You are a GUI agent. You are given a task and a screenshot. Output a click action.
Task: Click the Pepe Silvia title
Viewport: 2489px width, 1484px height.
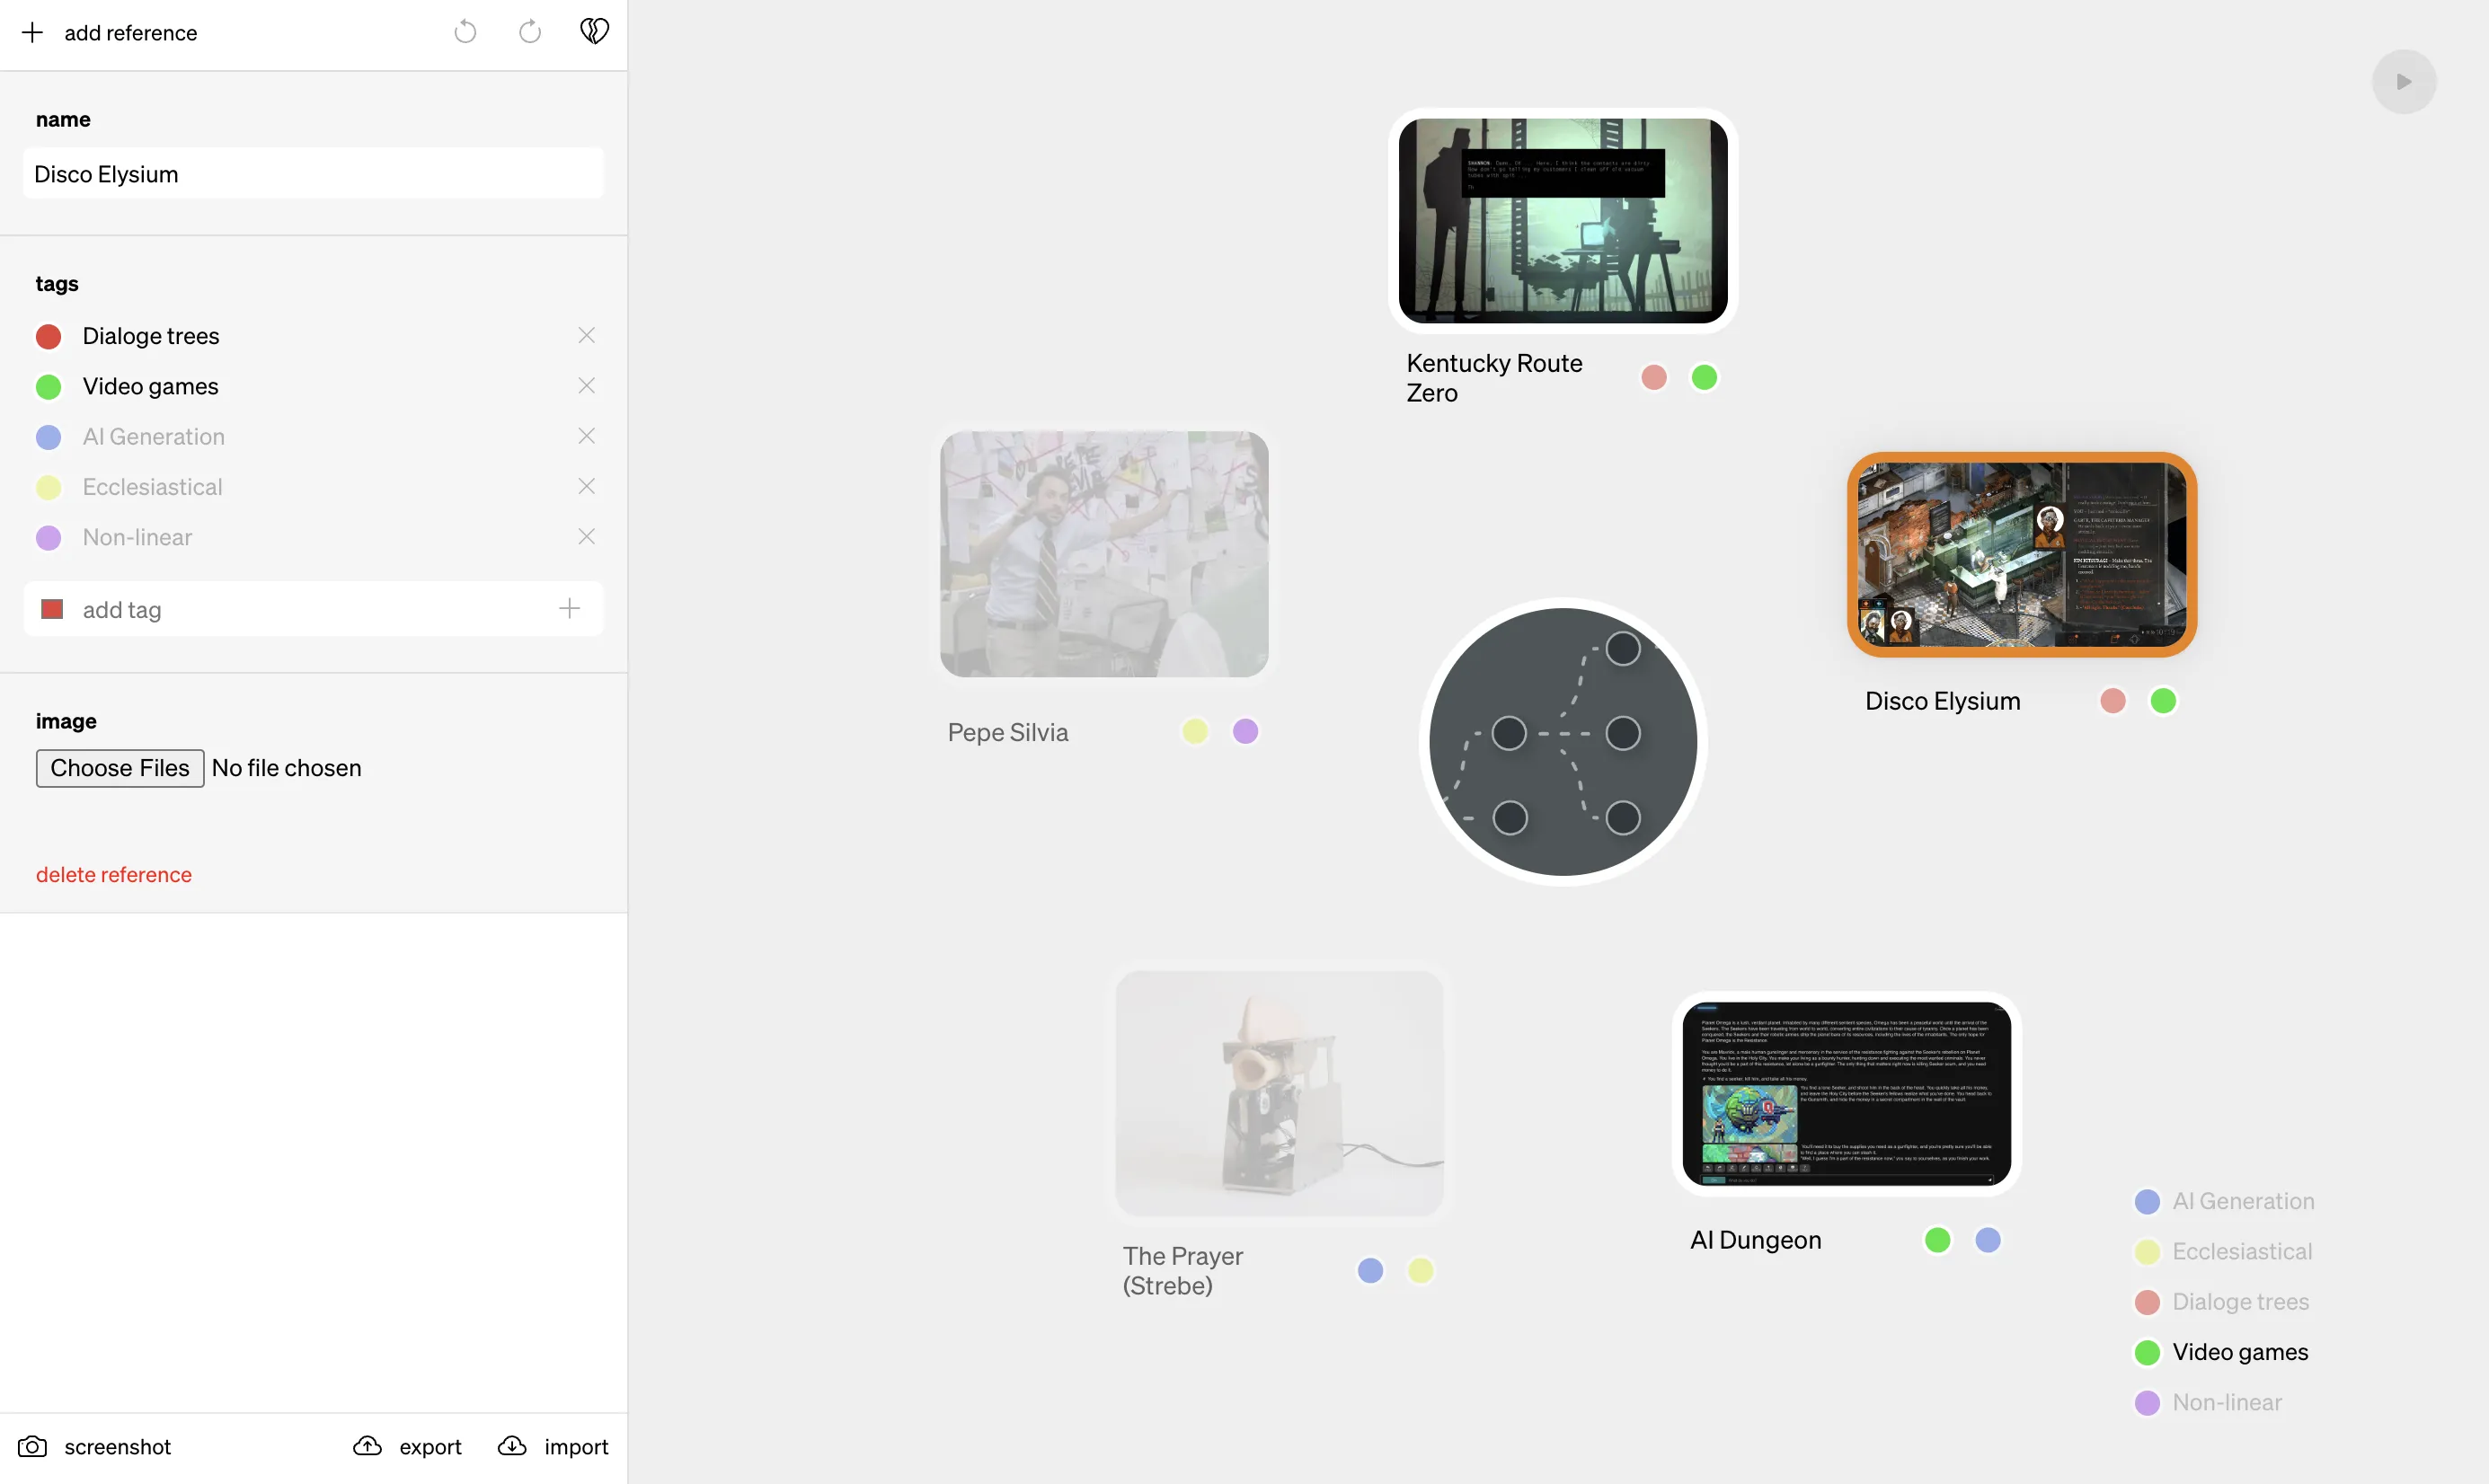click(1008, 733)
